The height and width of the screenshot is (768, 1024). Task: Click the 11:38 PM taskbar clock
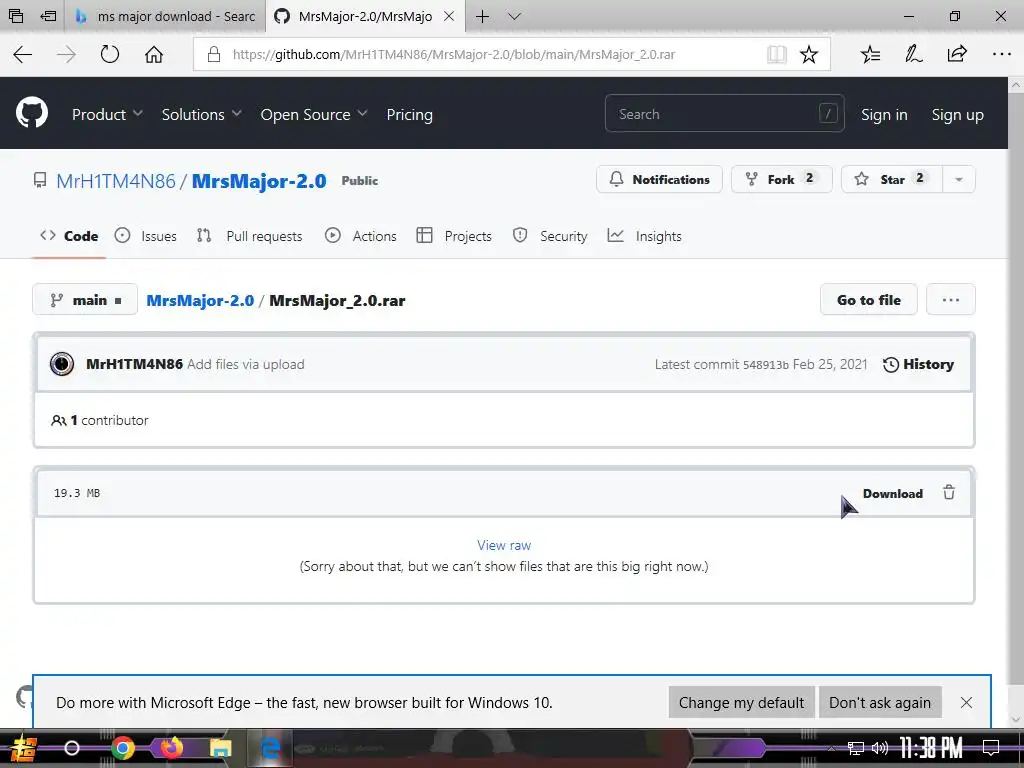click(931, 748)
